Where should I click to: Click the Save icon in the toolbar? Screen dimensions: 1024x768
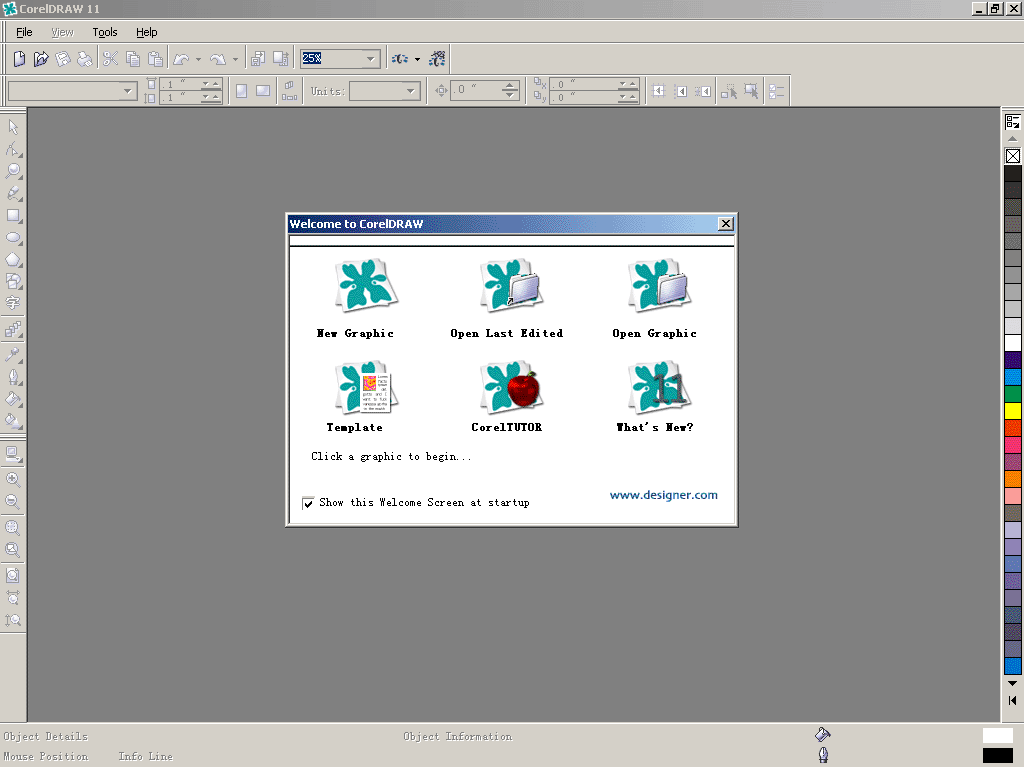[x=63, y=59]
